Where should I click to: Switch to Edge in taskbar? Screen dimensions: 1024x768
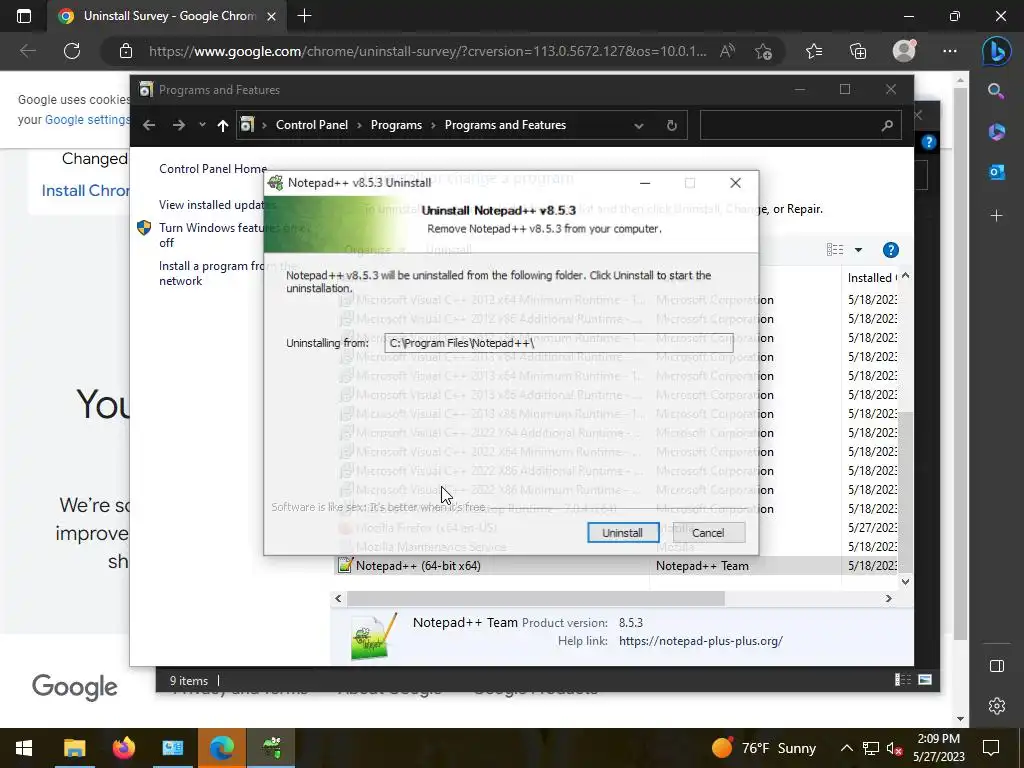222,748
